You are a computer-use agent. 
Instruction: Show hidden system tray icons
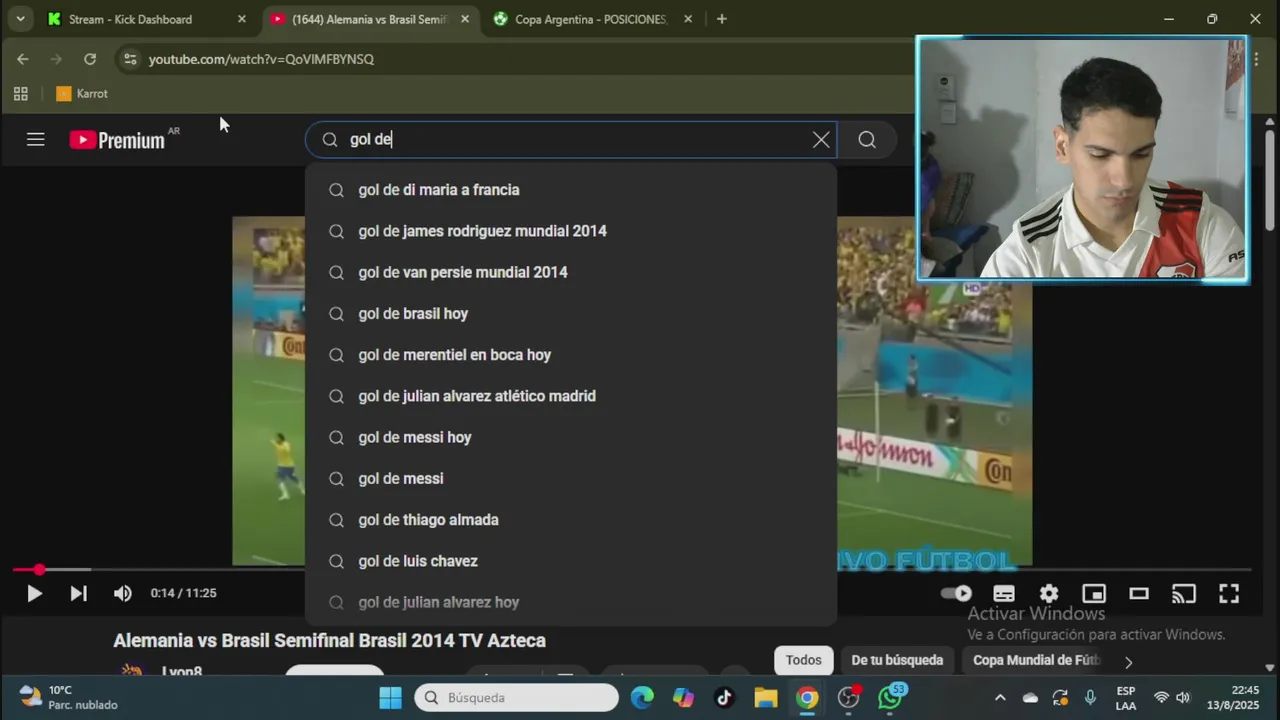click(x=1000, y=698)
